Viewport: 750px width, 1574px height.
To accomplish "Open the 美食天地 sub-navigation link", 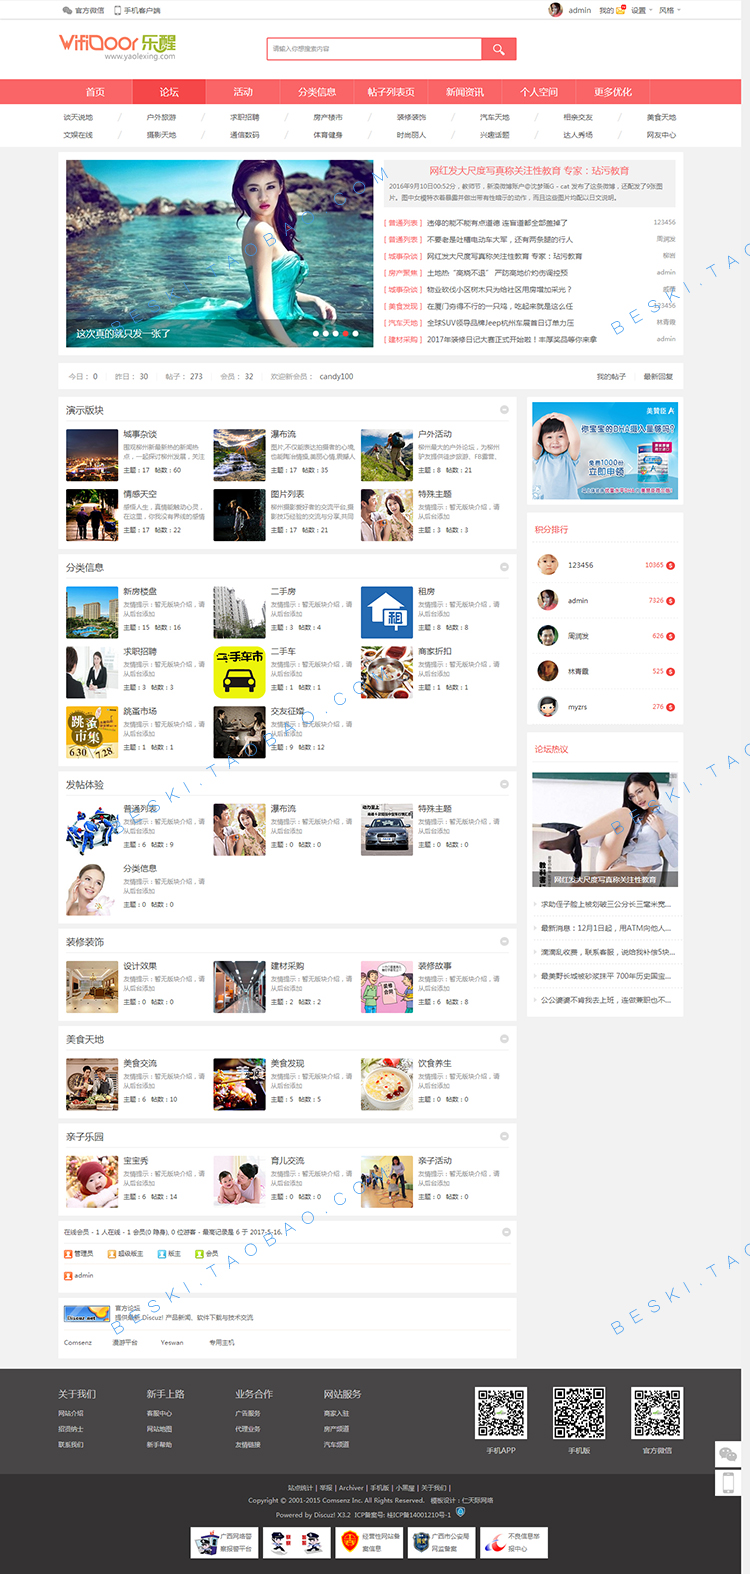I will [x=661, y=118].
